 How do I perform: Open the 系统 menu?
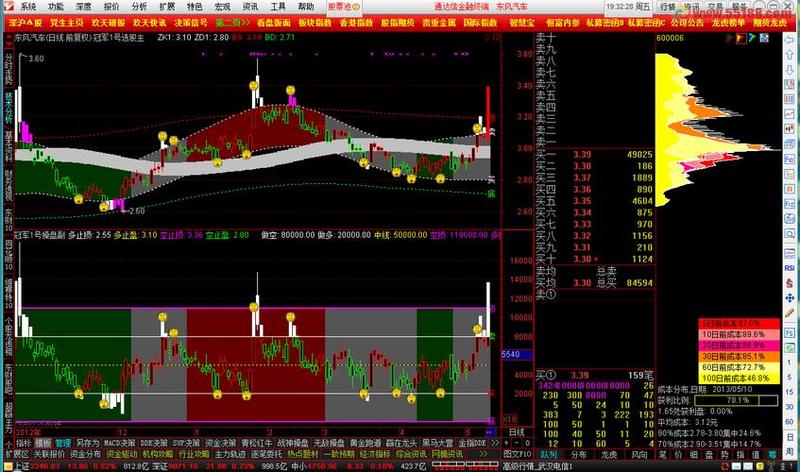(28, 7)
